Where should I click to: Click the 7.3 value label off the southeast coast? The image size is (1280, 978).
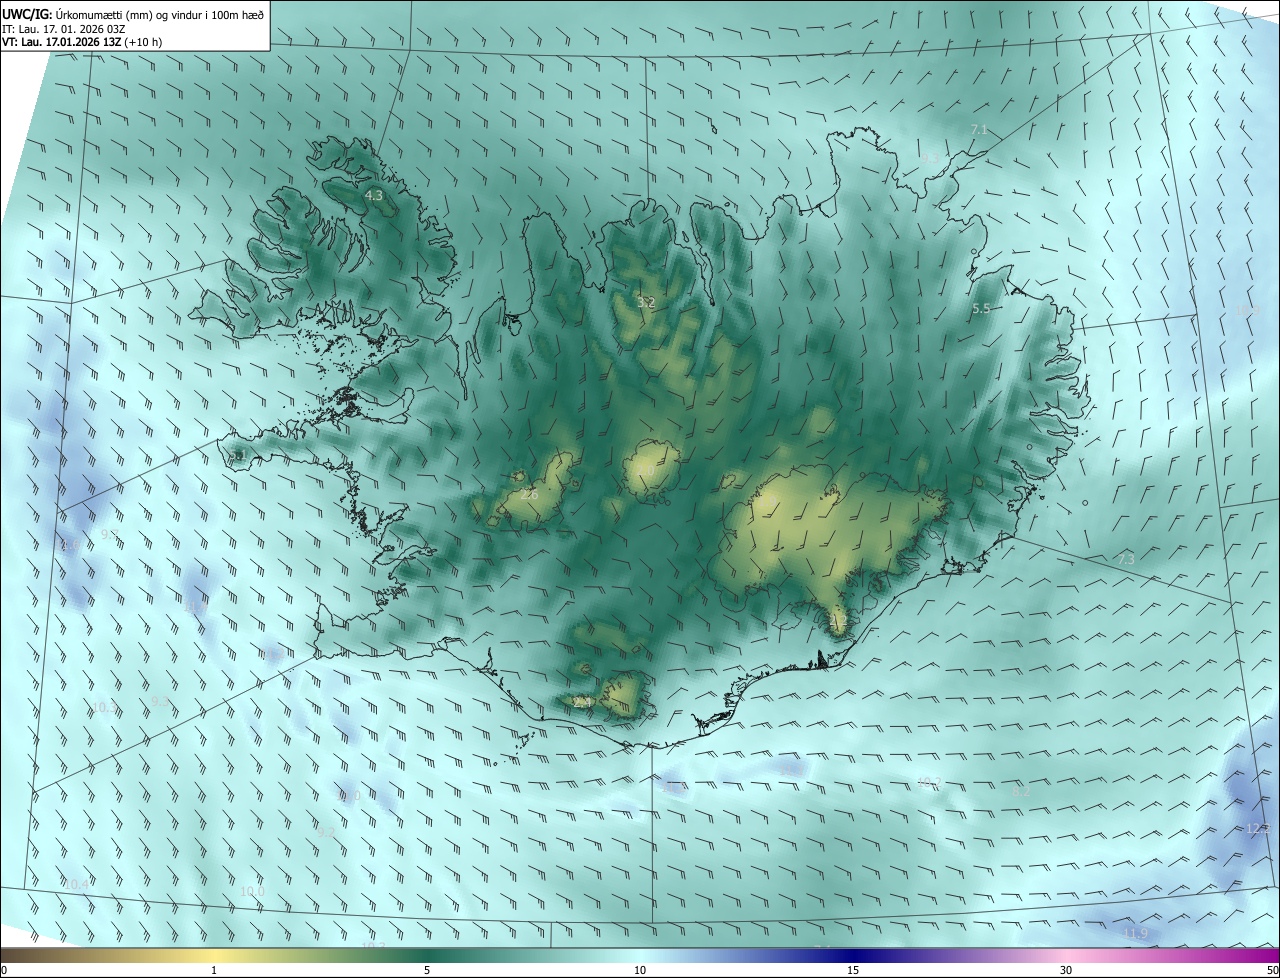point(1126,559)
